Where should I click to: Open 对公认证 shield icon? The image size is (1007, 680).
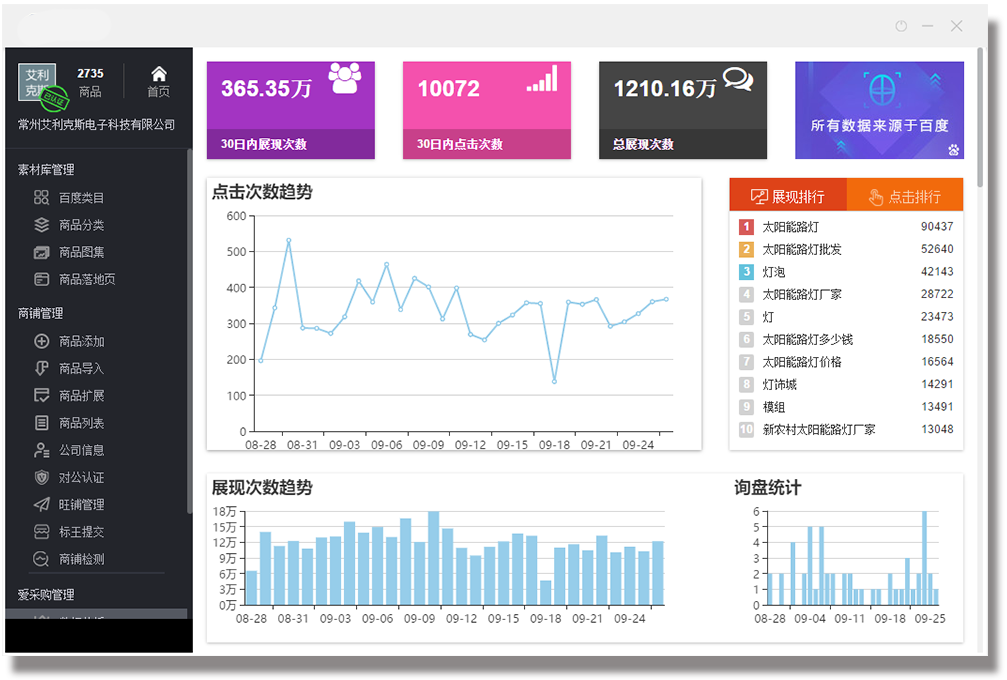pyautogui.click(x=42, y=477)
